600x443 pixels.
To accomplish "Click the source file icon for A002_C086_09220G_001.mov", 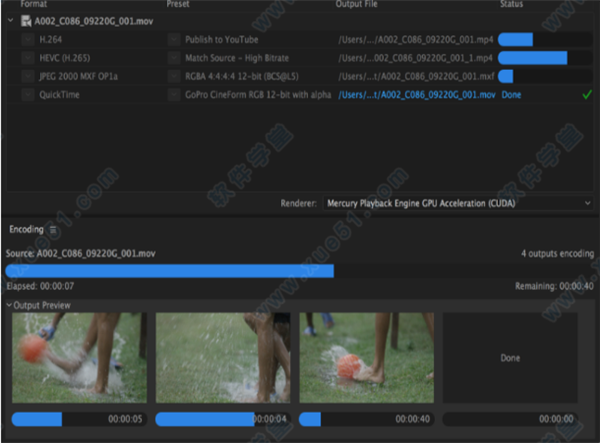I will [x=26, y=20].
